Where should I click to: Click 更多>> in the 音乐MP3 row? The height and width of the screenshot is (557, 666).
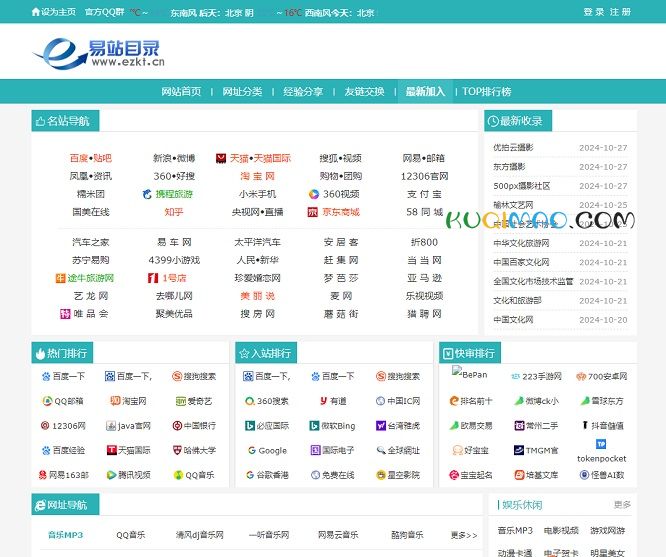[x=464, y=535]
